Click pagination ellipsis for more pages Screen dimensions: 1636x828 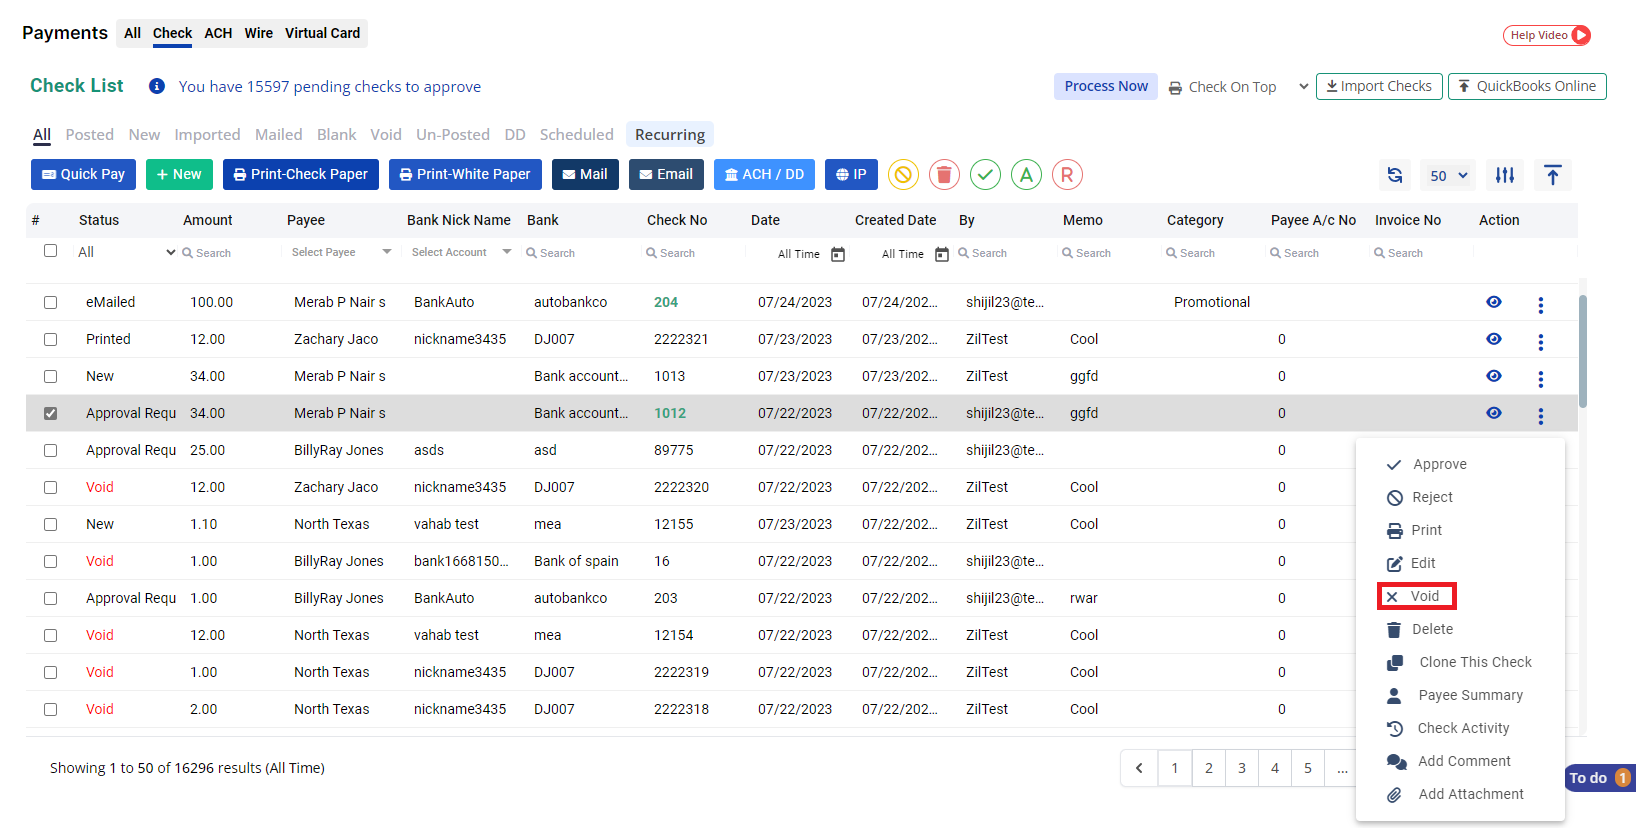[1342, 768]
